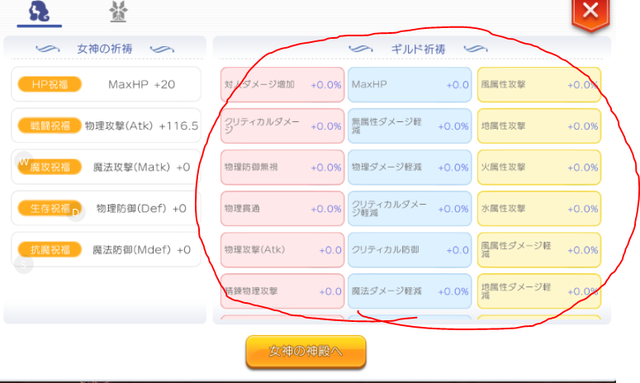Select the 抗魔祝福 blessing button
The width and height of the screenshot is (640, 383).
click(49, 249)
